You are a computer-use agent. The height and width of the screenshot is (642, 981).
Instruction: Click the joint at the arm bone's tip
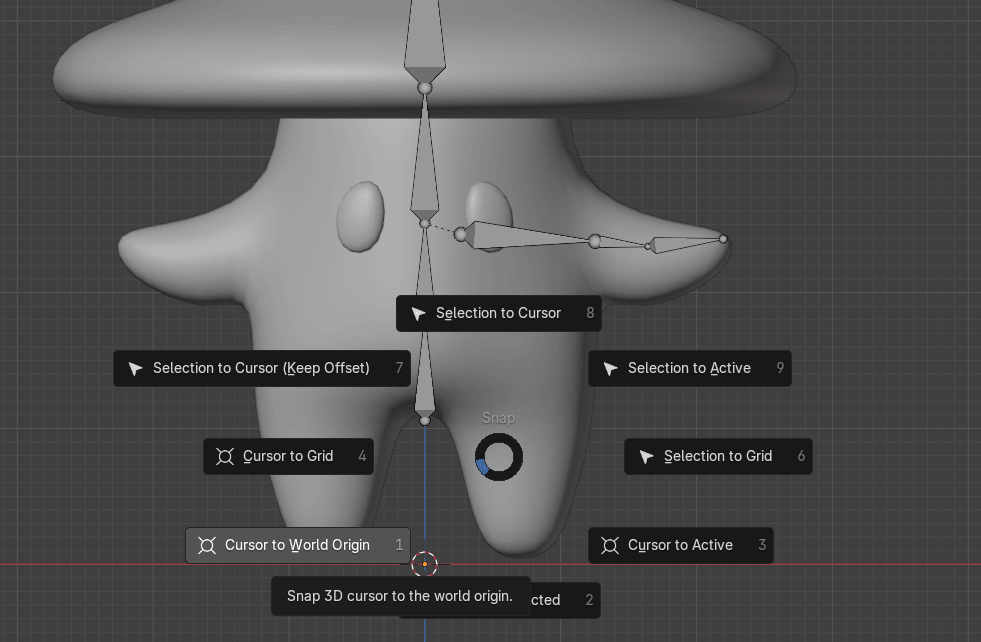[723, 239]
